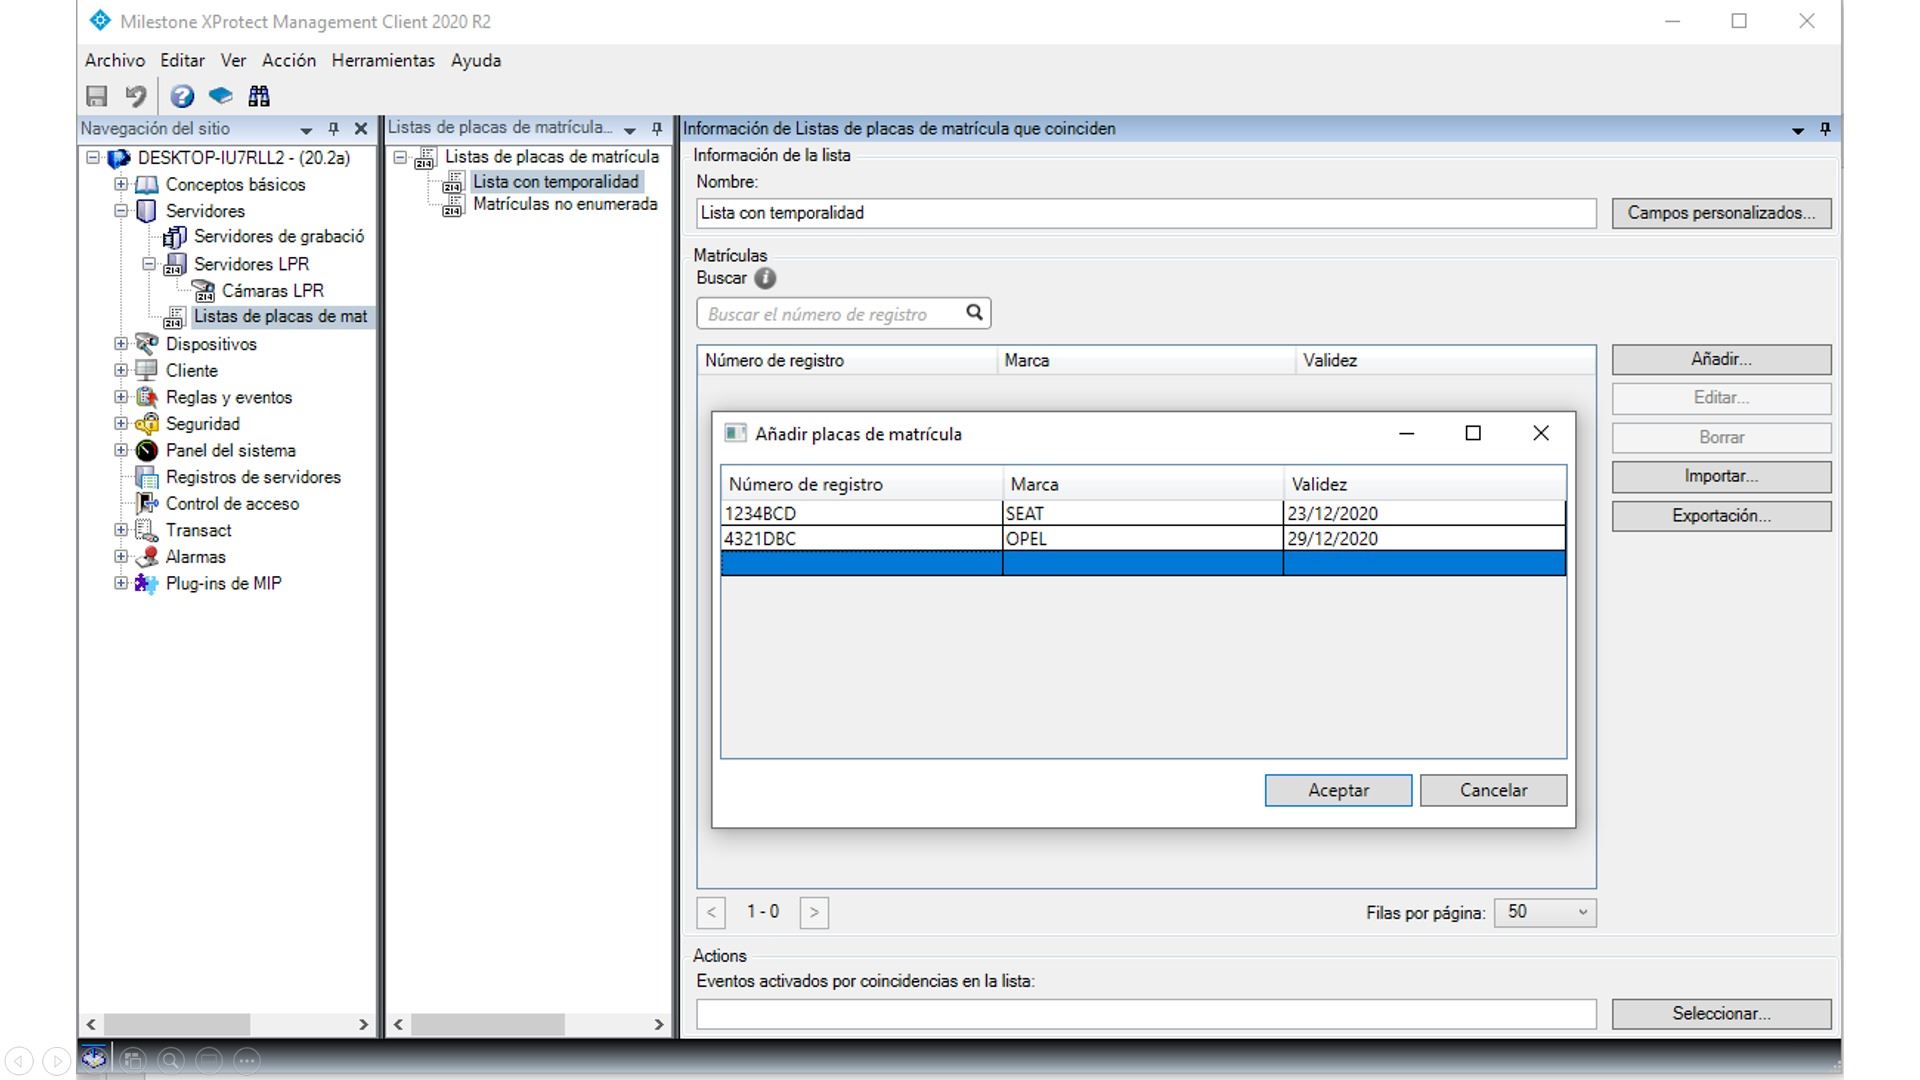Collapse the Servidores LPR node
The image size is (1920, 1080).
tap(149, 264)
